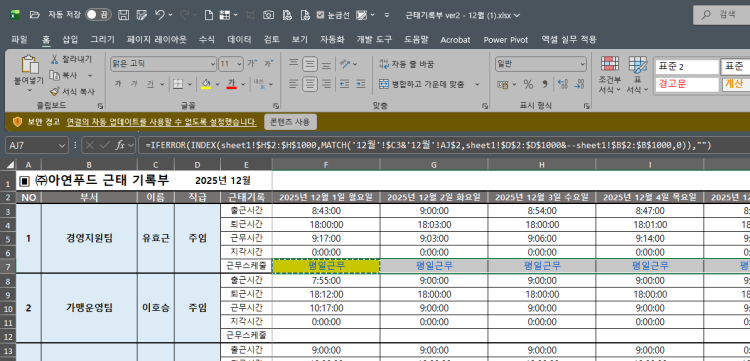Apply underline formatting (underlined 가)
This screenshot has width=750, height=361.
(x=150, y=84)
